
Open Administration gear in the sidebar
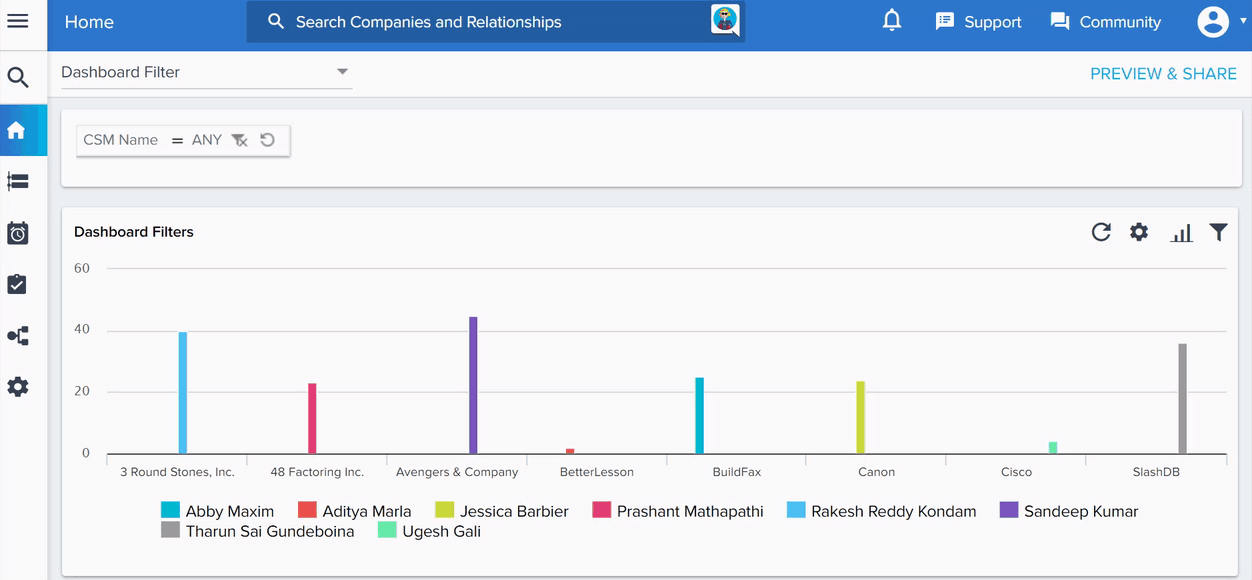point(17,387)
